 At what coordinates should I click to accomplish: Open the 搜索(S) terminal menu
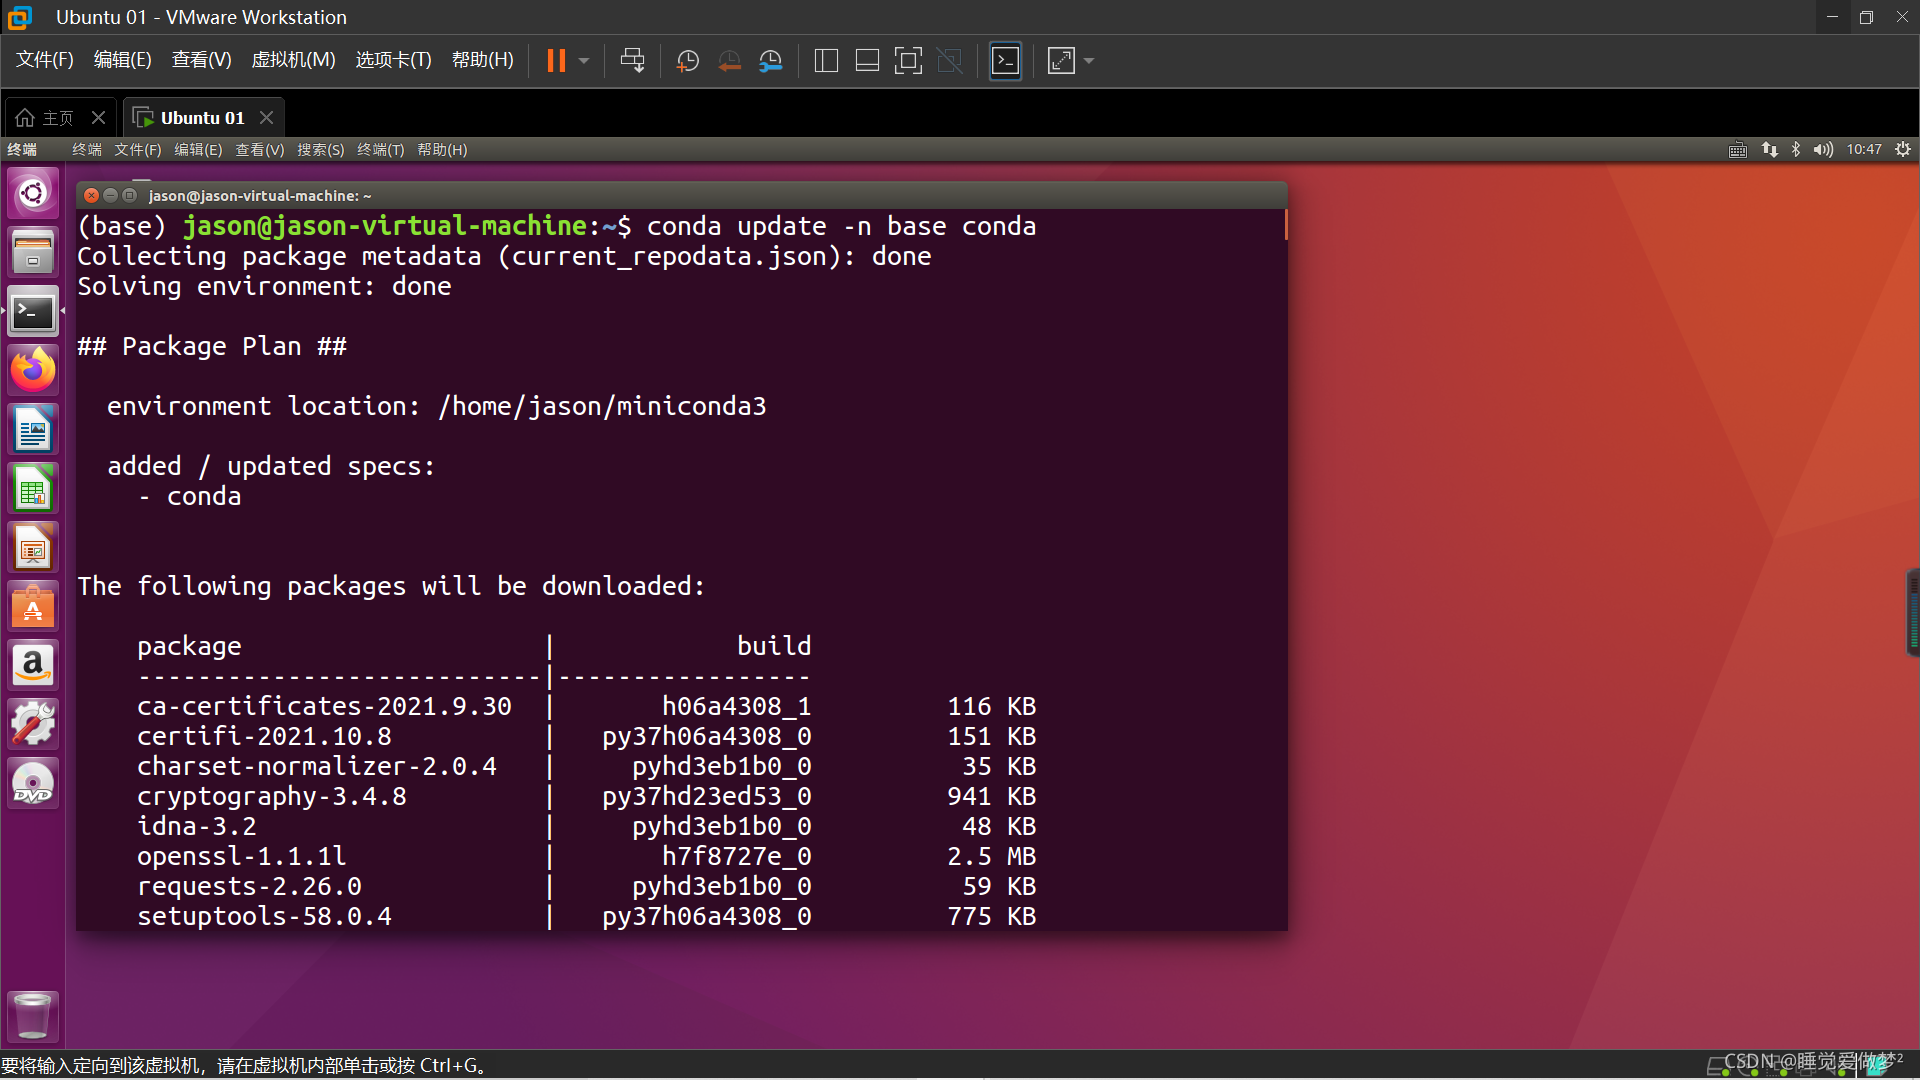[x=320, y=149]
